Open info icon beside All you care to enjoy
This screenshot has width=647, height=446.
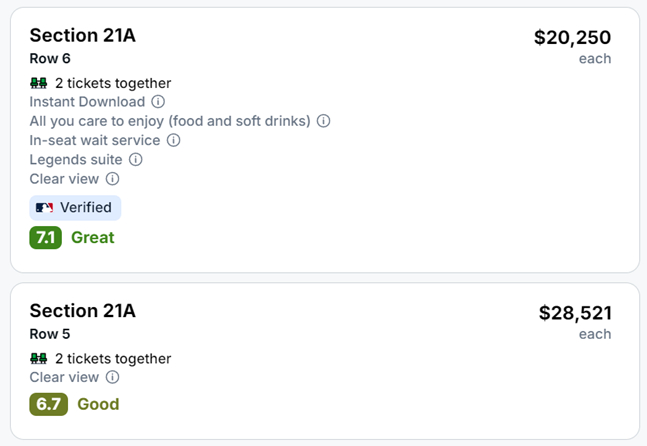click(324, 121)
